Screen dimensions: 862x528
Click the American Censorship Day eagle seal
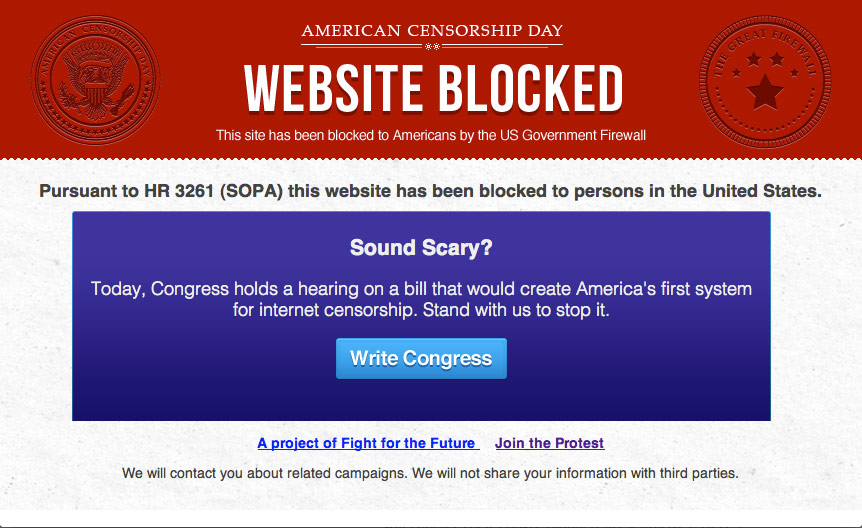pos(95,80)
